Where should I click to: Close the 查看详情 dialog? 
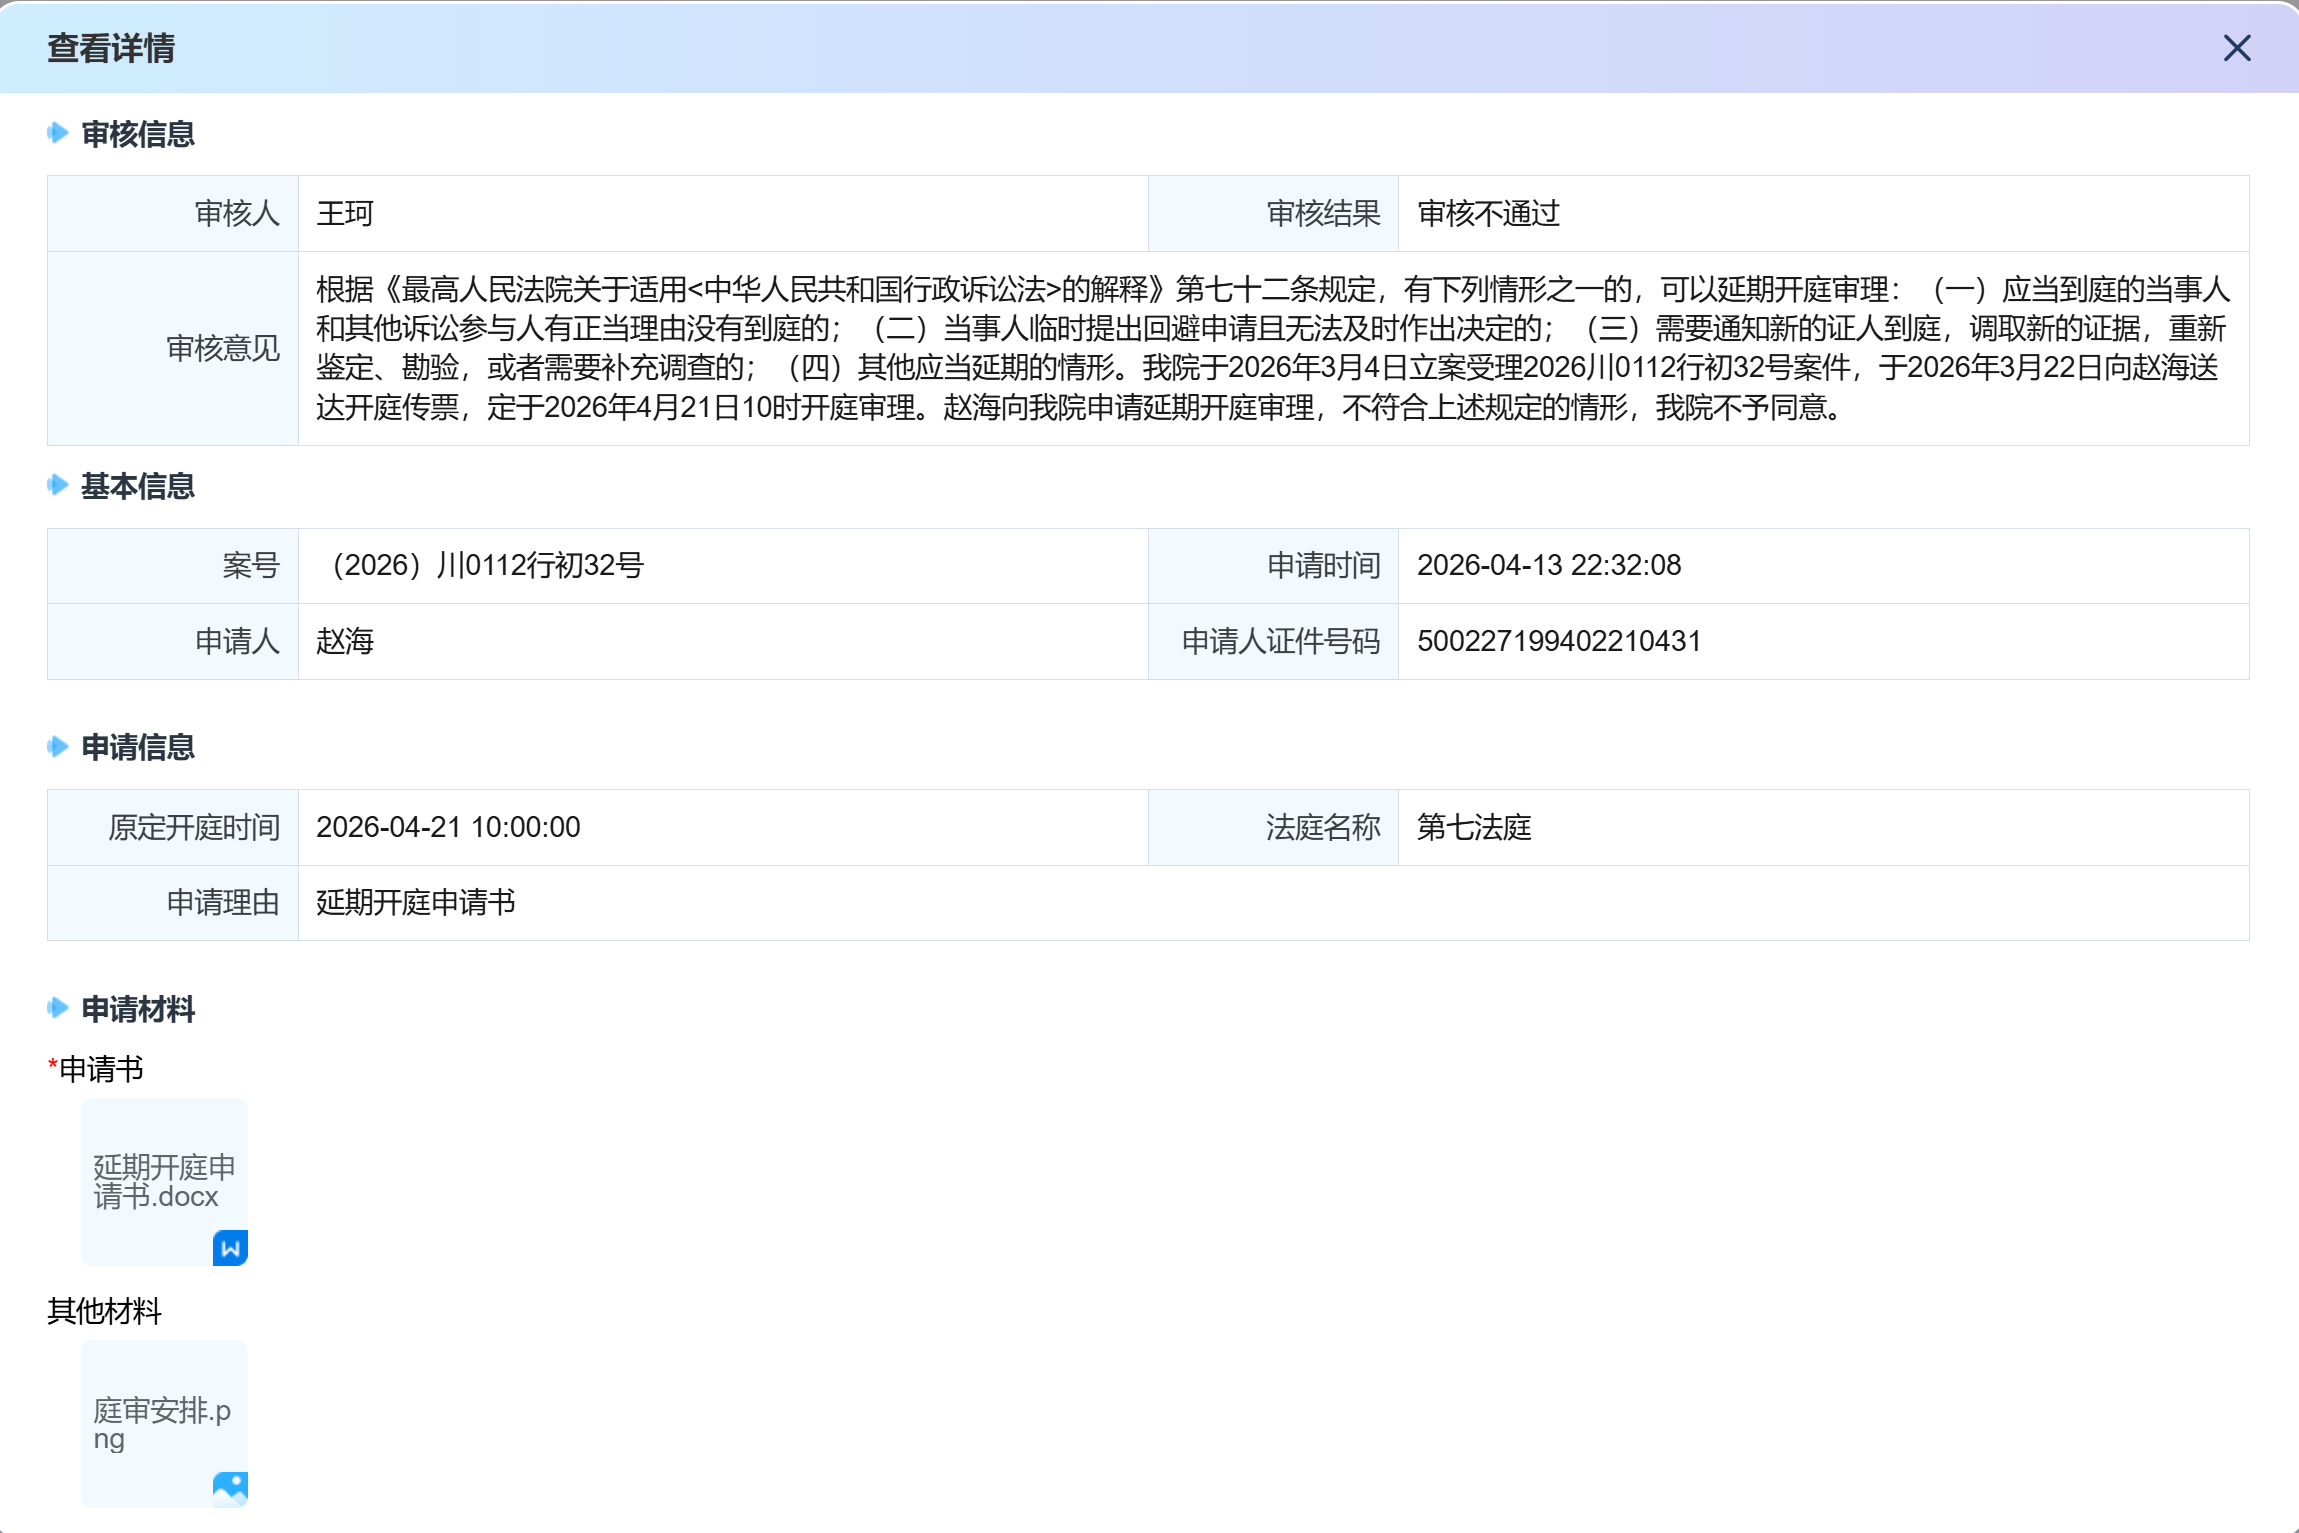pyautogui.click(x=2236, y=48)
